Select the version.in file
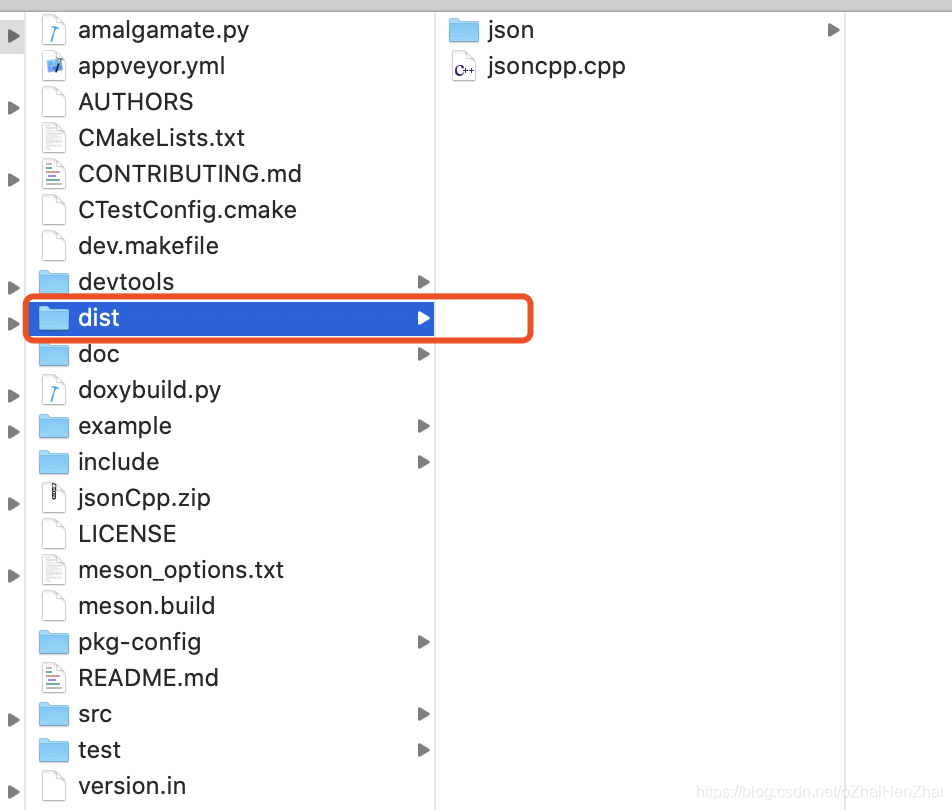The image size is (952, 810). pos(133,786)
